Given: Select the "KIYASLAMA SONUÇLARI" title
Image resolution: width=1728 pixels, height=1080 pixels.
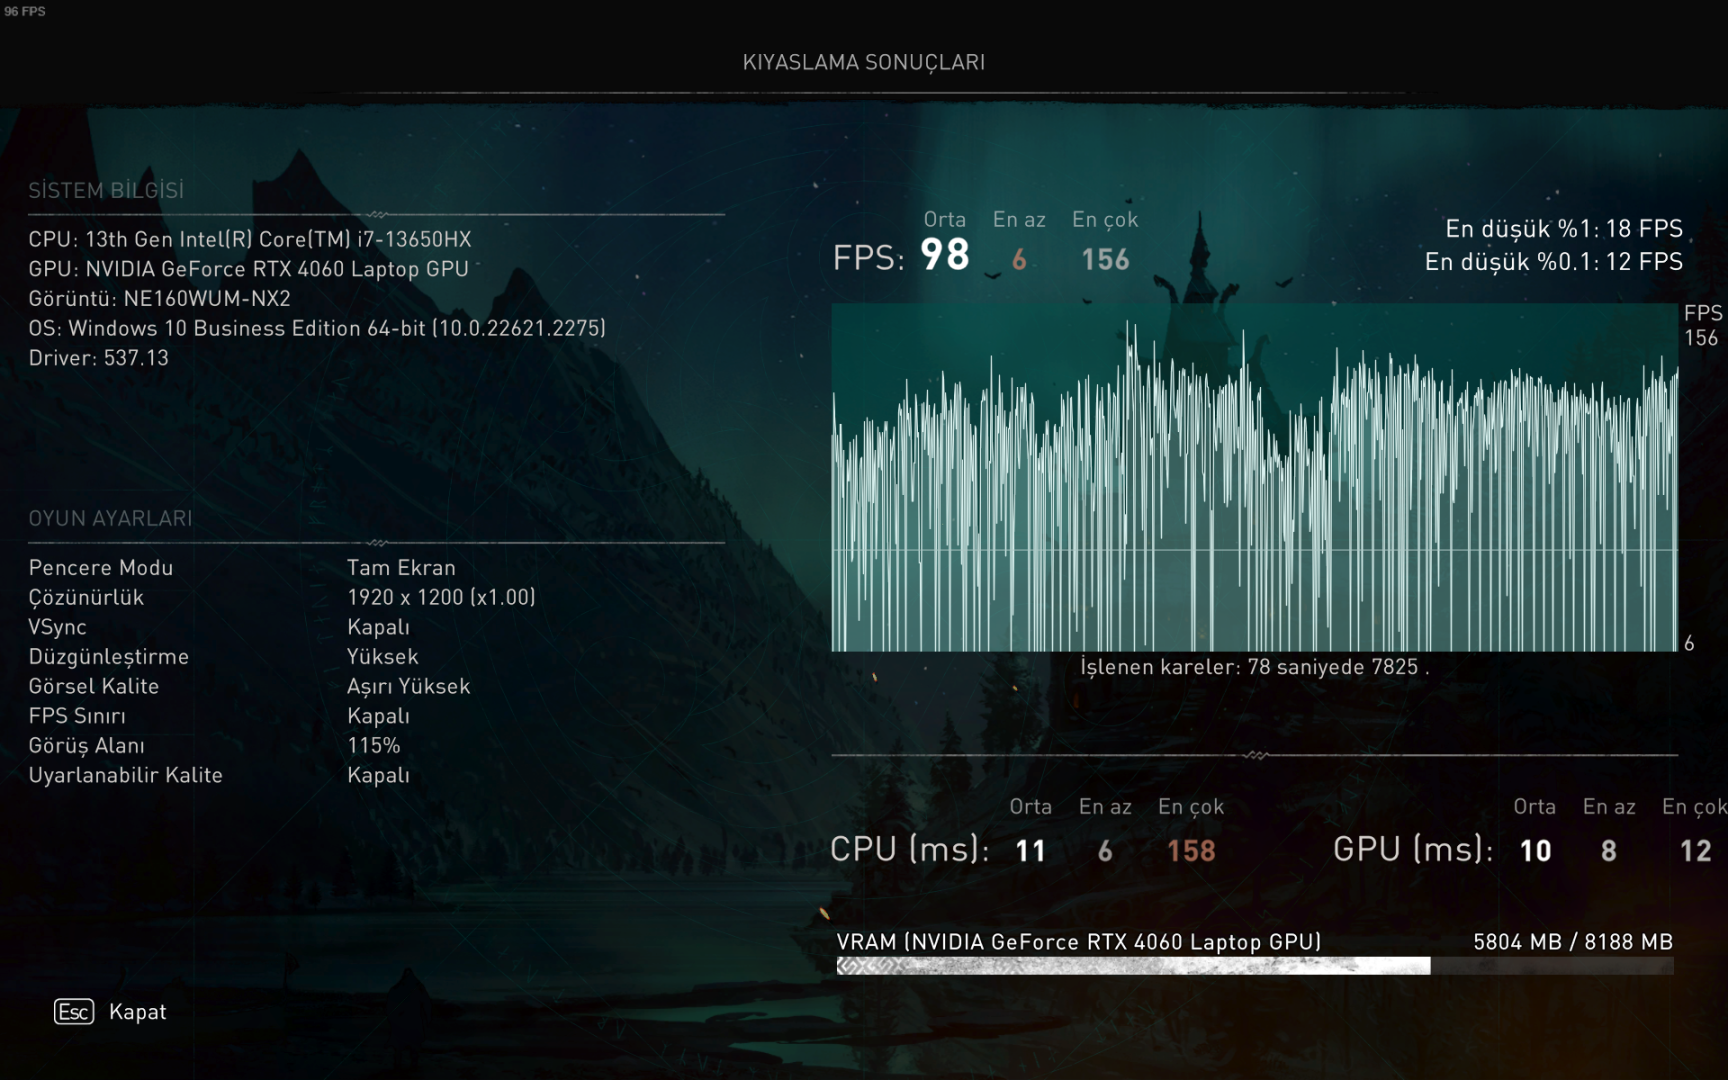Looking at the screenshot, I should [x=864, y=62].
